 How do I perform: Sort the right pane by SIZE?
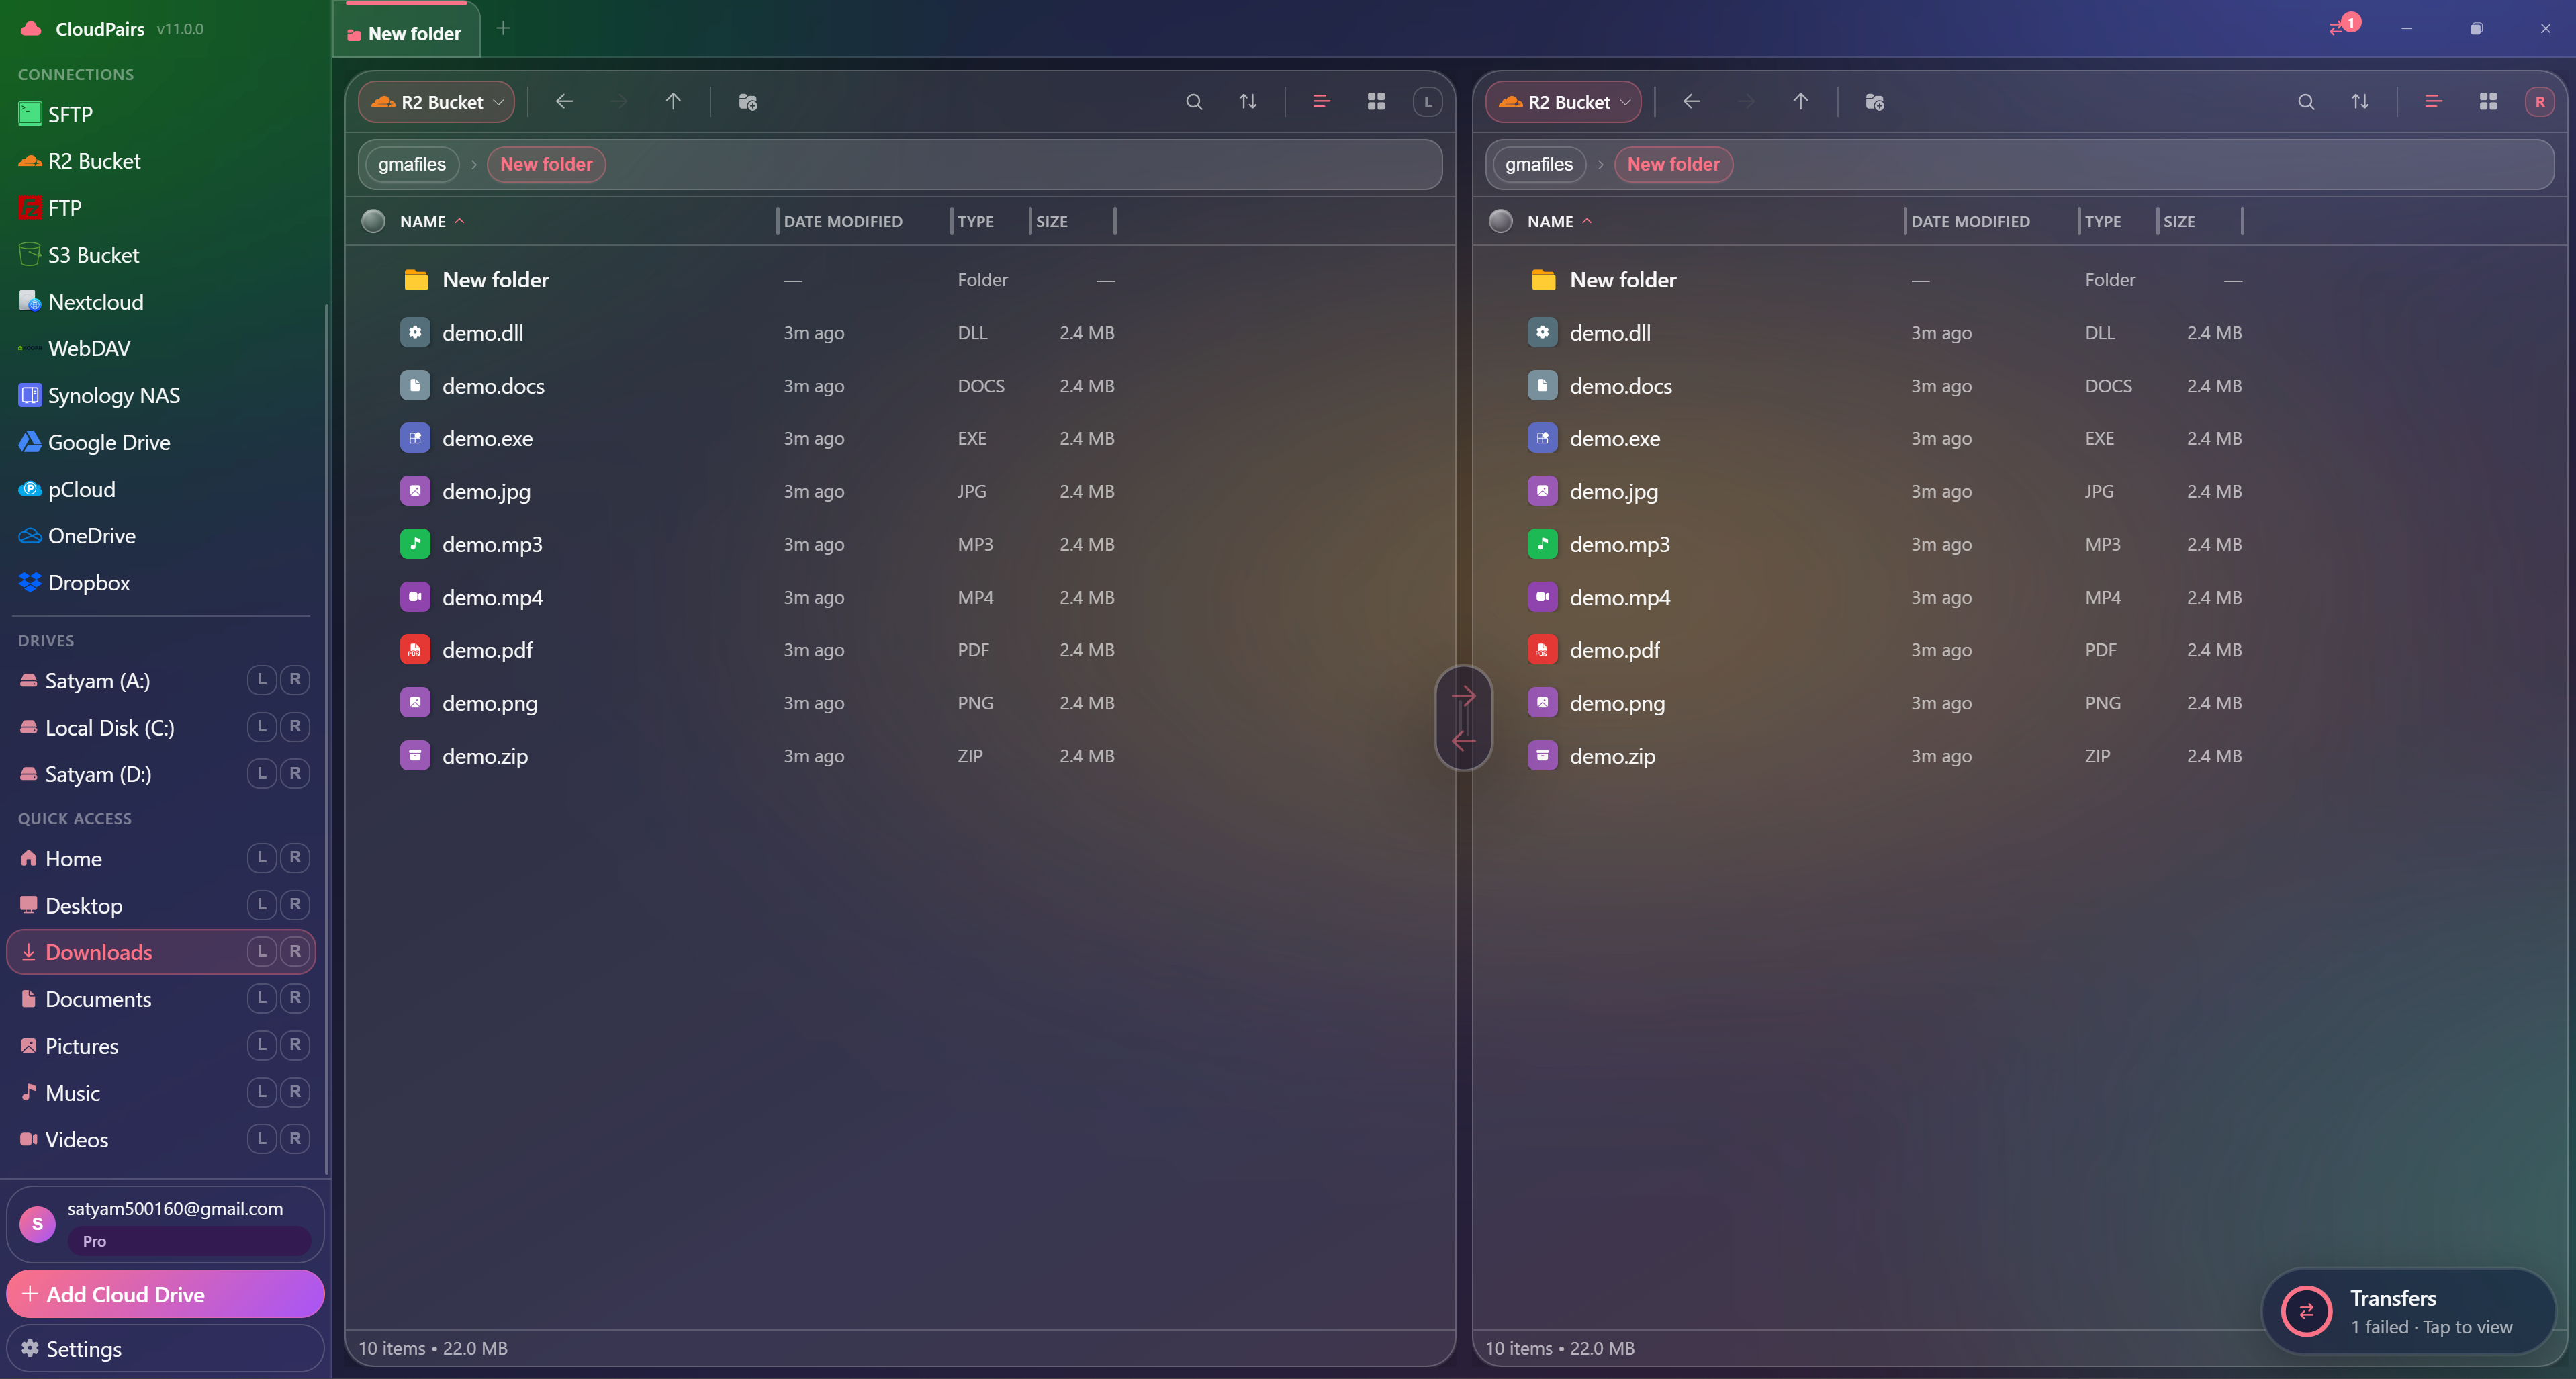[x=2179, y=221]
